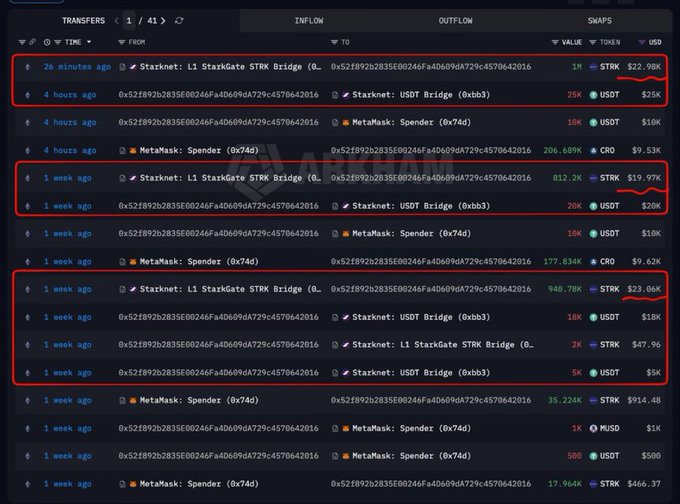Open sender address in the 2K STRK row
The height and width of the screenshot is (504, 680).
tap(218, 345)
